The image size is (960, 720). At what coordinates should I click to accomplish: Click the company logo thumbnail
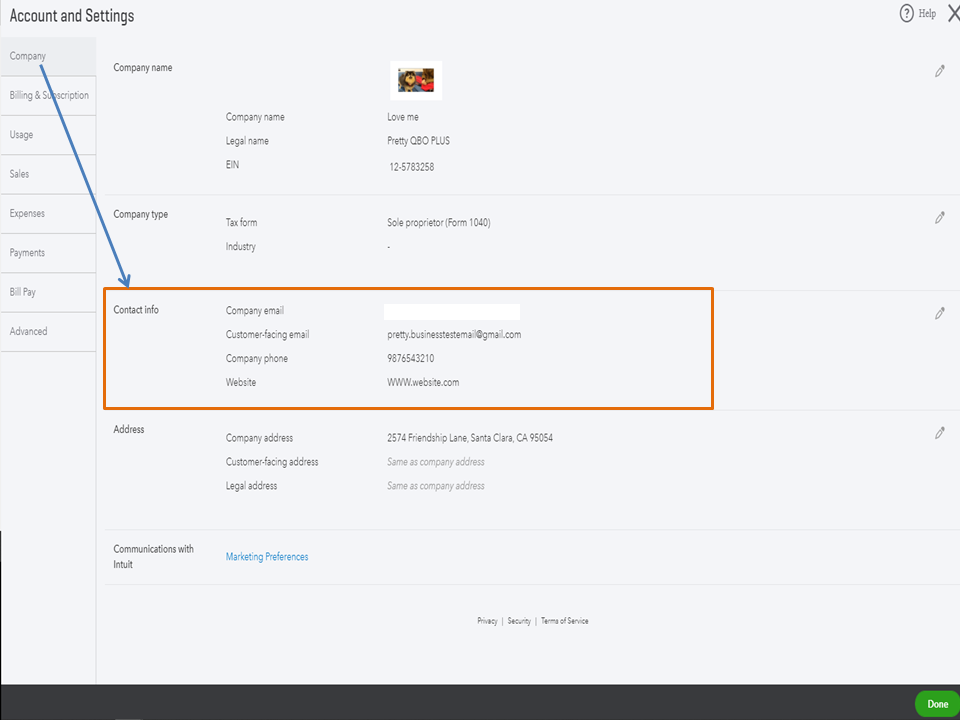pos(416,80)
